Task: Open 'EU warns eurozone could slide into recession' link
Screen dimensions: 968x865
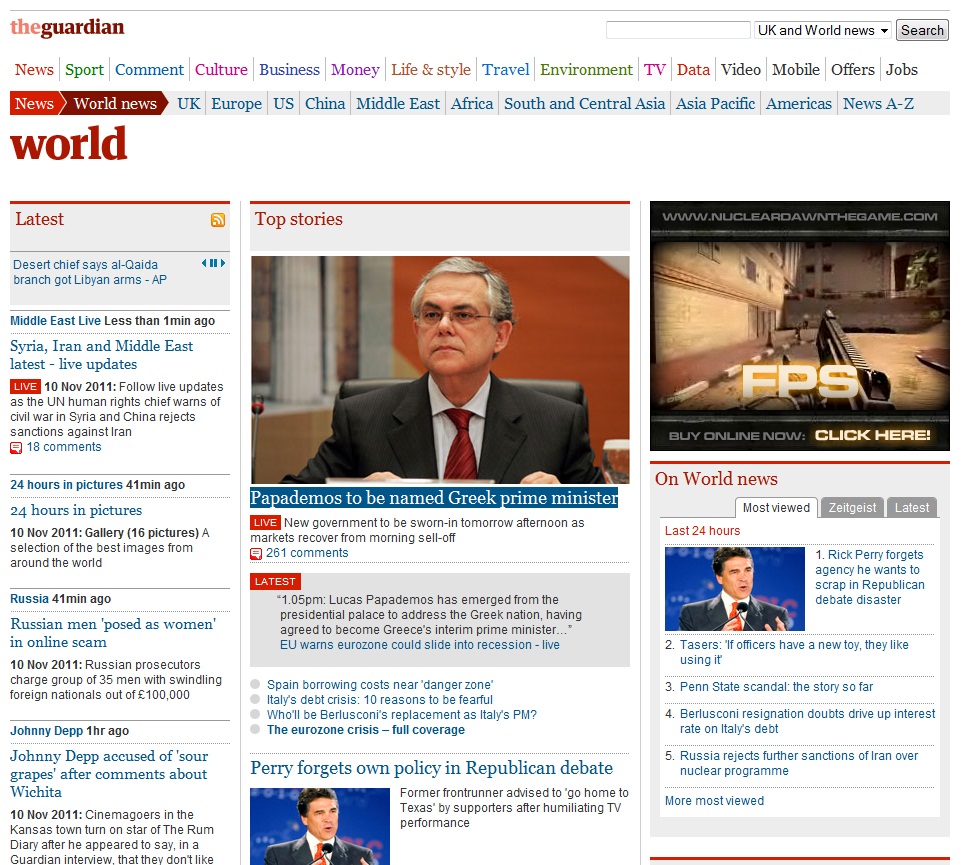Action: tap(420, 645)
